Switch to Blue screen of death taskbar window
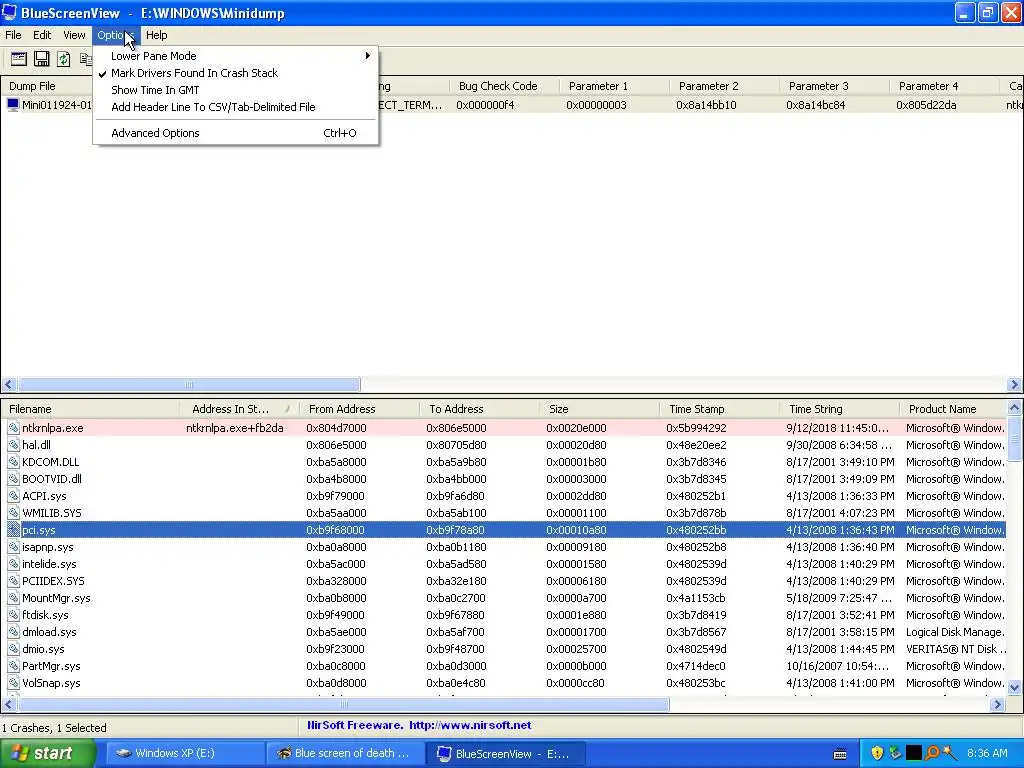1024x768 pixels. coord(344,753)
